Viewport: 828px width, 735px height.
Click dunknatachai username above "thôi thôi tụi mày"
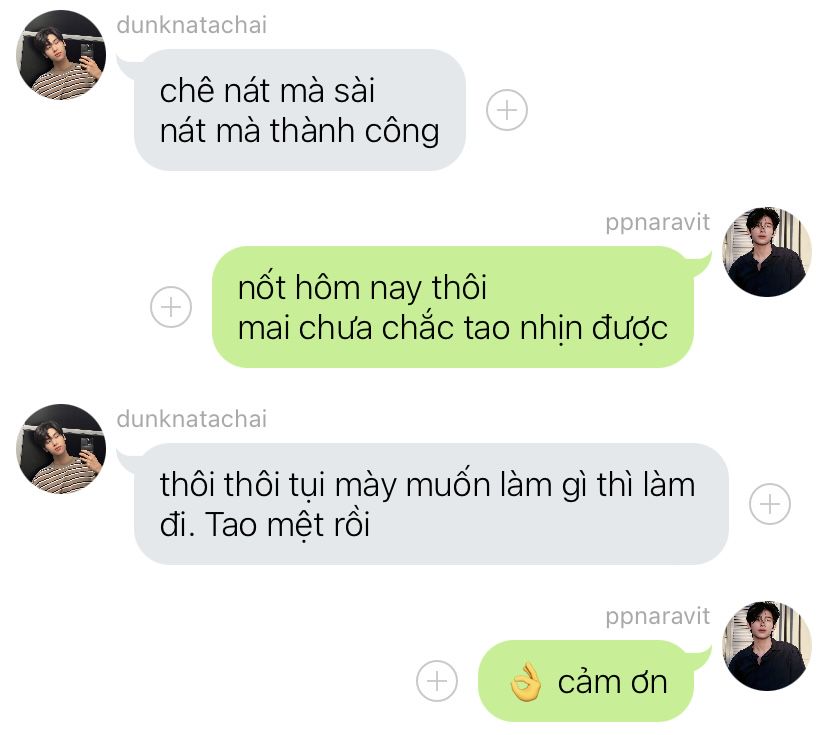(192, 419)
